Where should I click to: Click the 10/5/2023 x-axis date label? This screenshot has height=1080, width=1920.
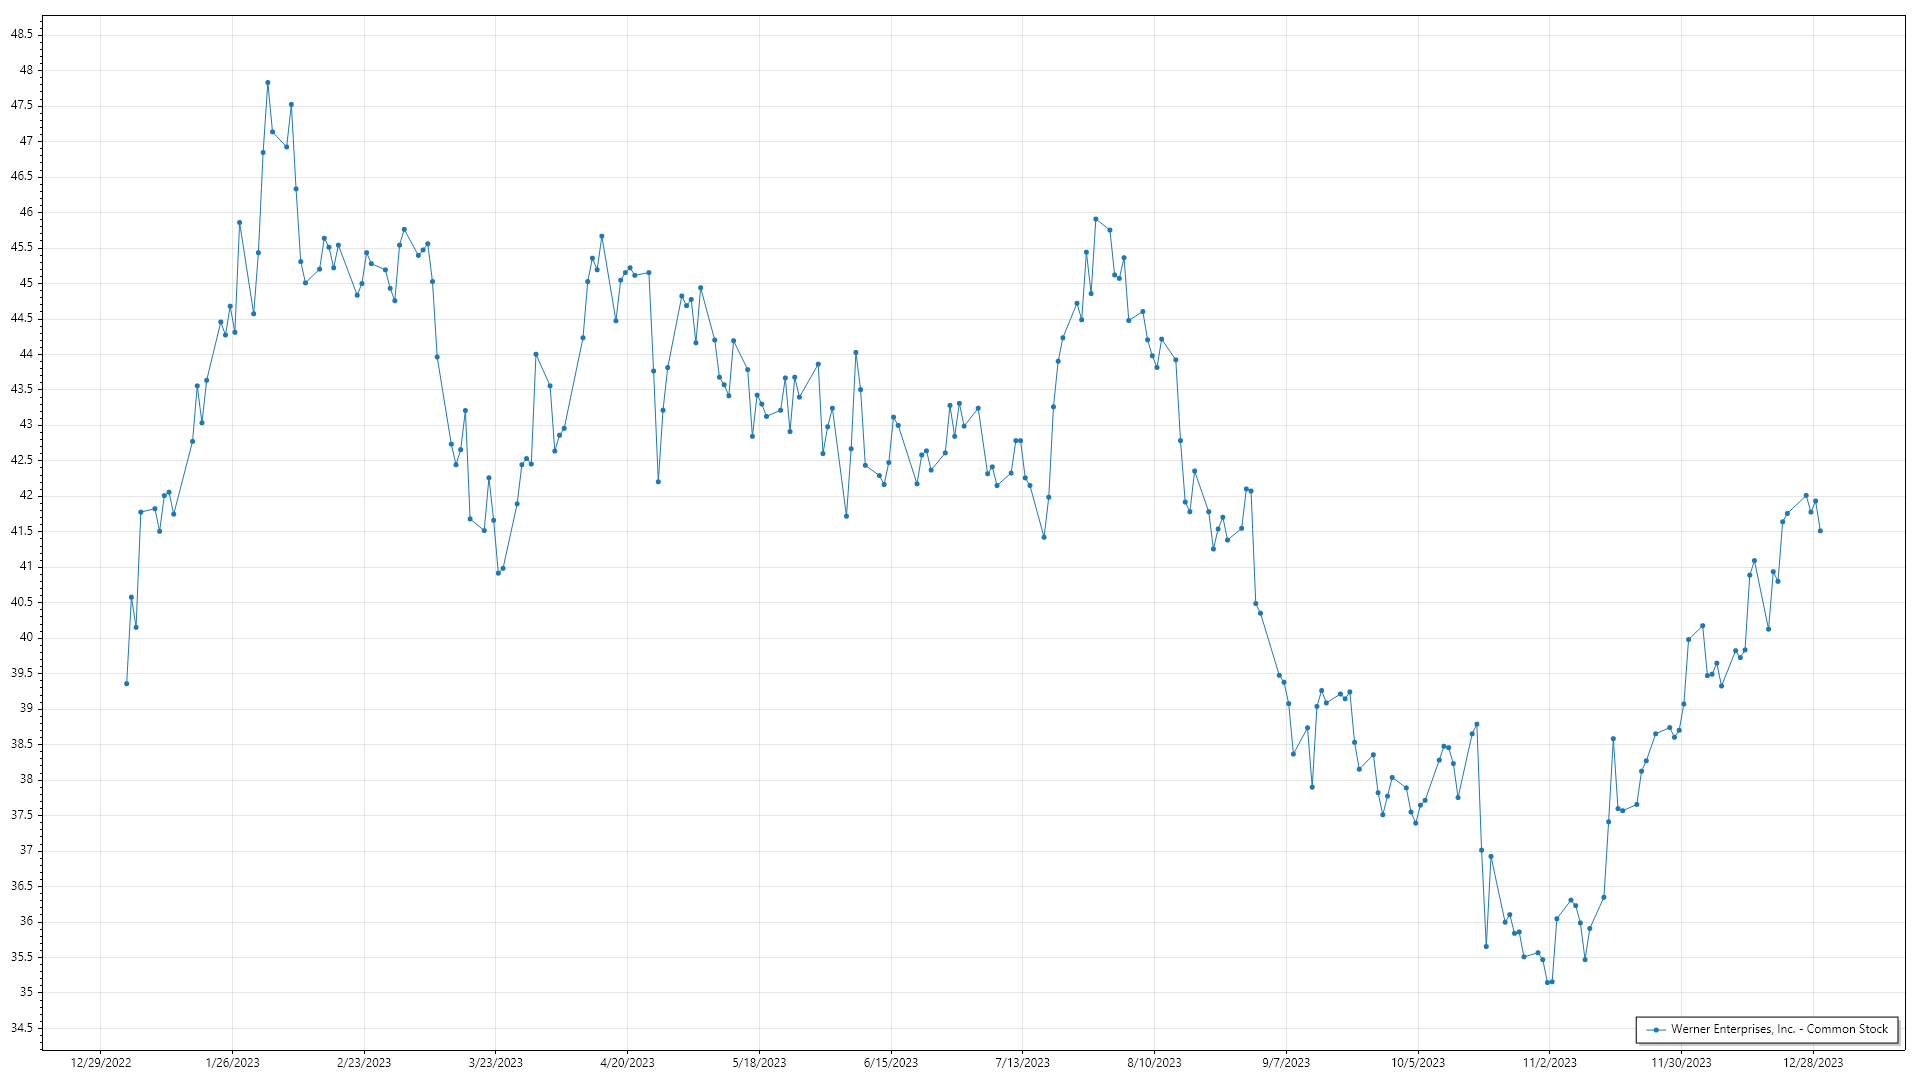pyautogui.click(x=1418, y=1063)
